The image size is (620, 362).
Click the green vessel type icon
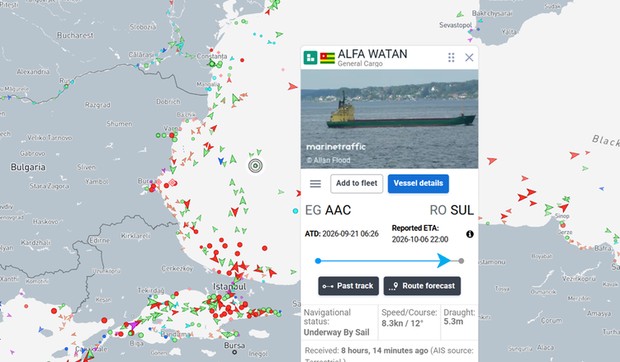pyautogui.click(x=310, y=57)
